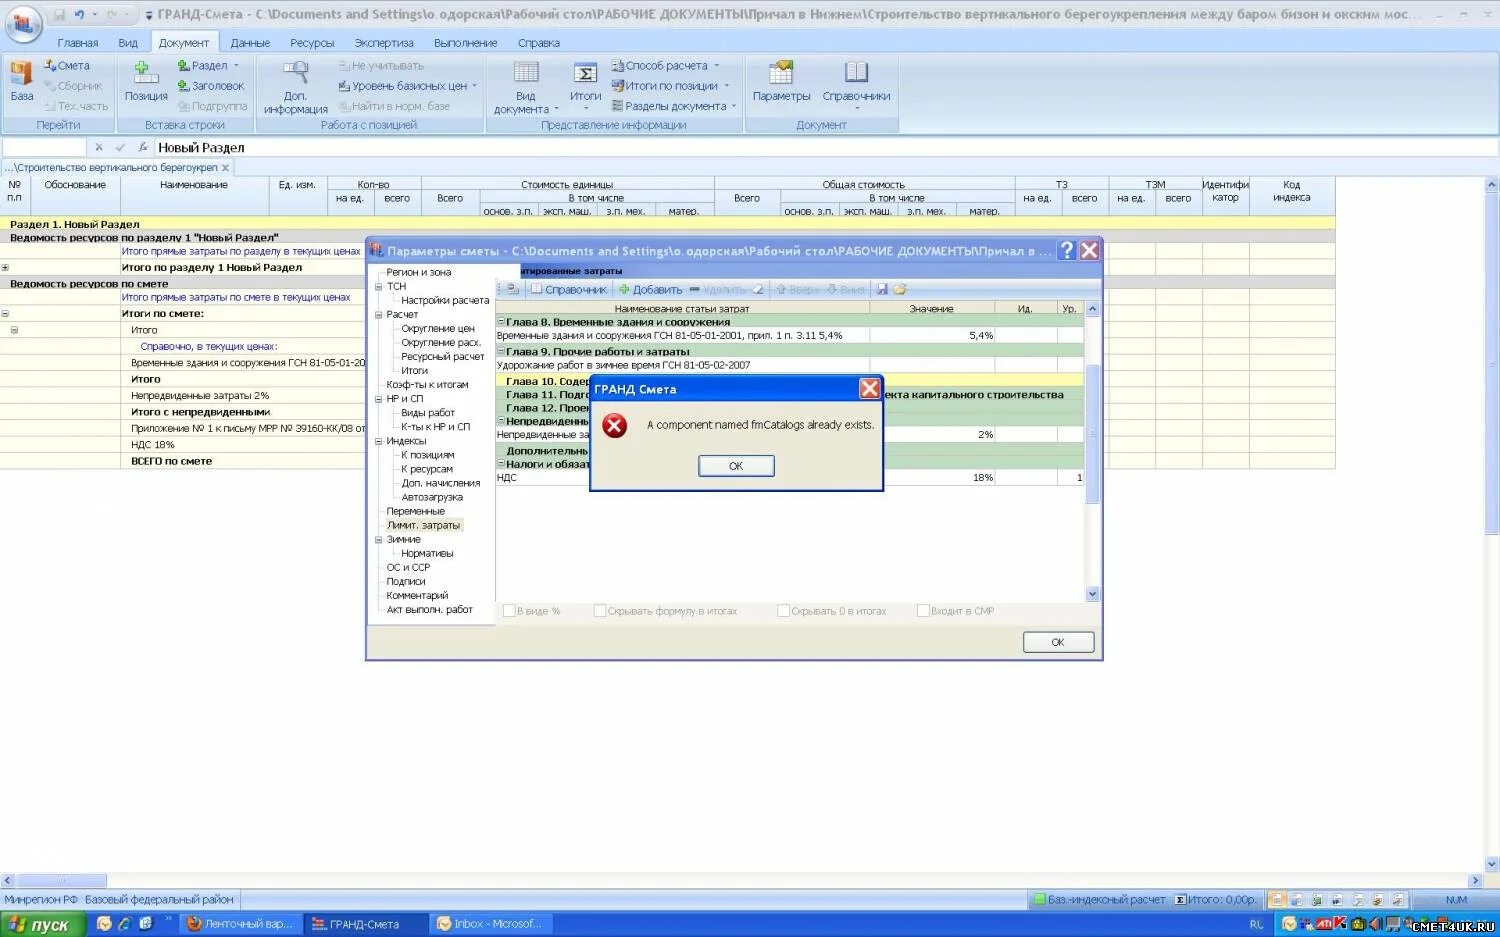Click OK in the error message box
Screen dimensions: 1500x937
tap(736, 466)
